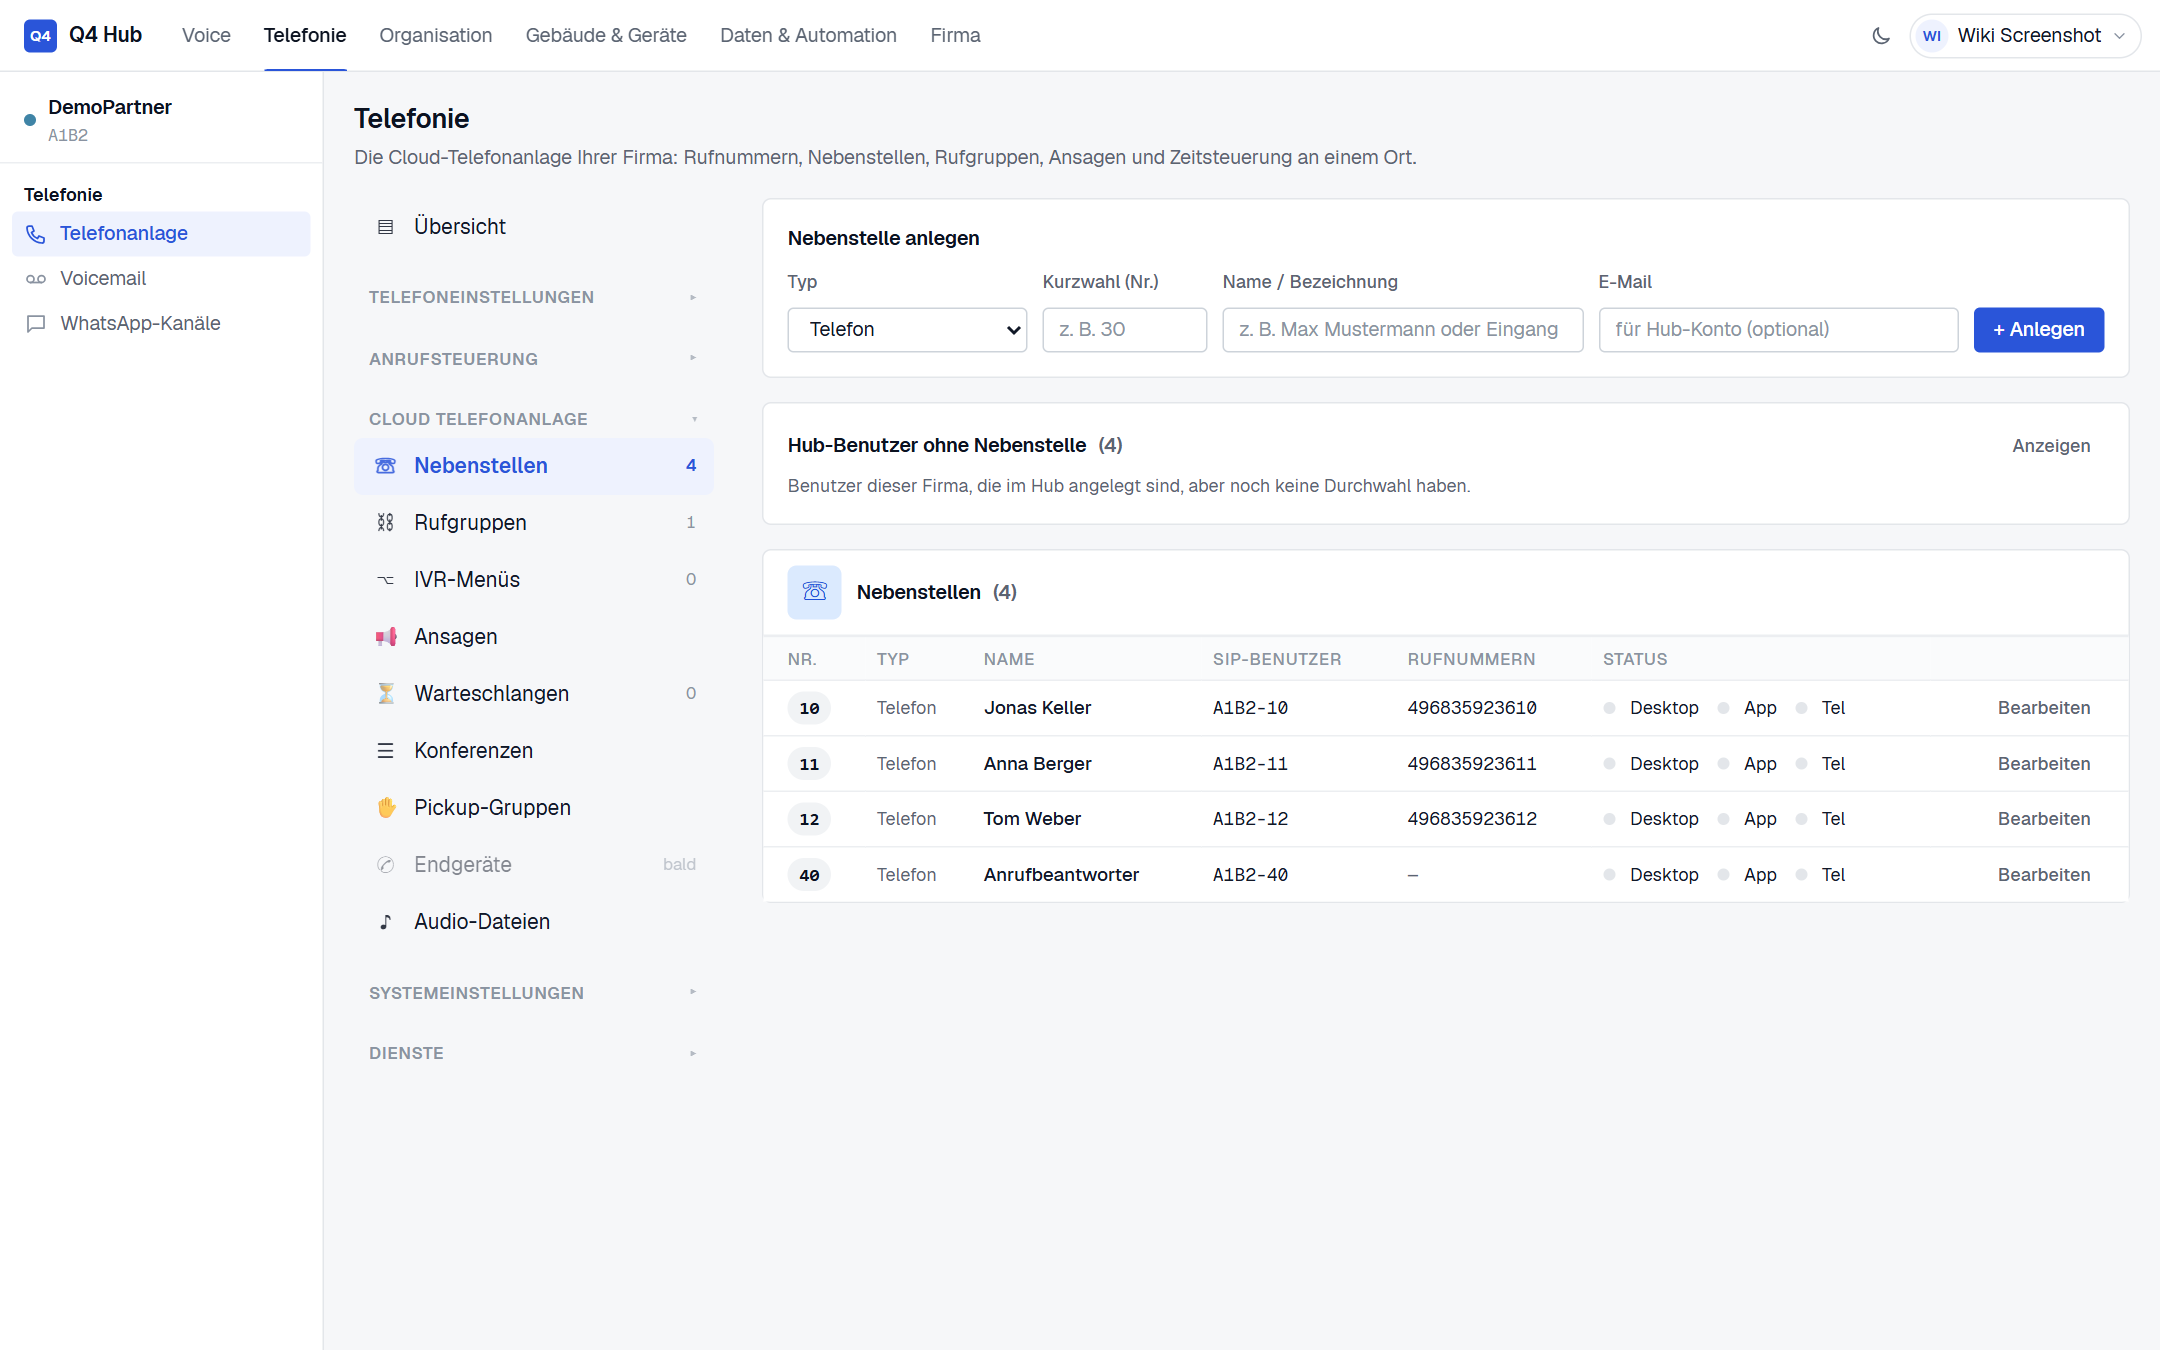The height and width of the screenshot is (1350, 2160).
Task: Click Bearbeiten for Jonas Keller
Action: point(2044,708)
